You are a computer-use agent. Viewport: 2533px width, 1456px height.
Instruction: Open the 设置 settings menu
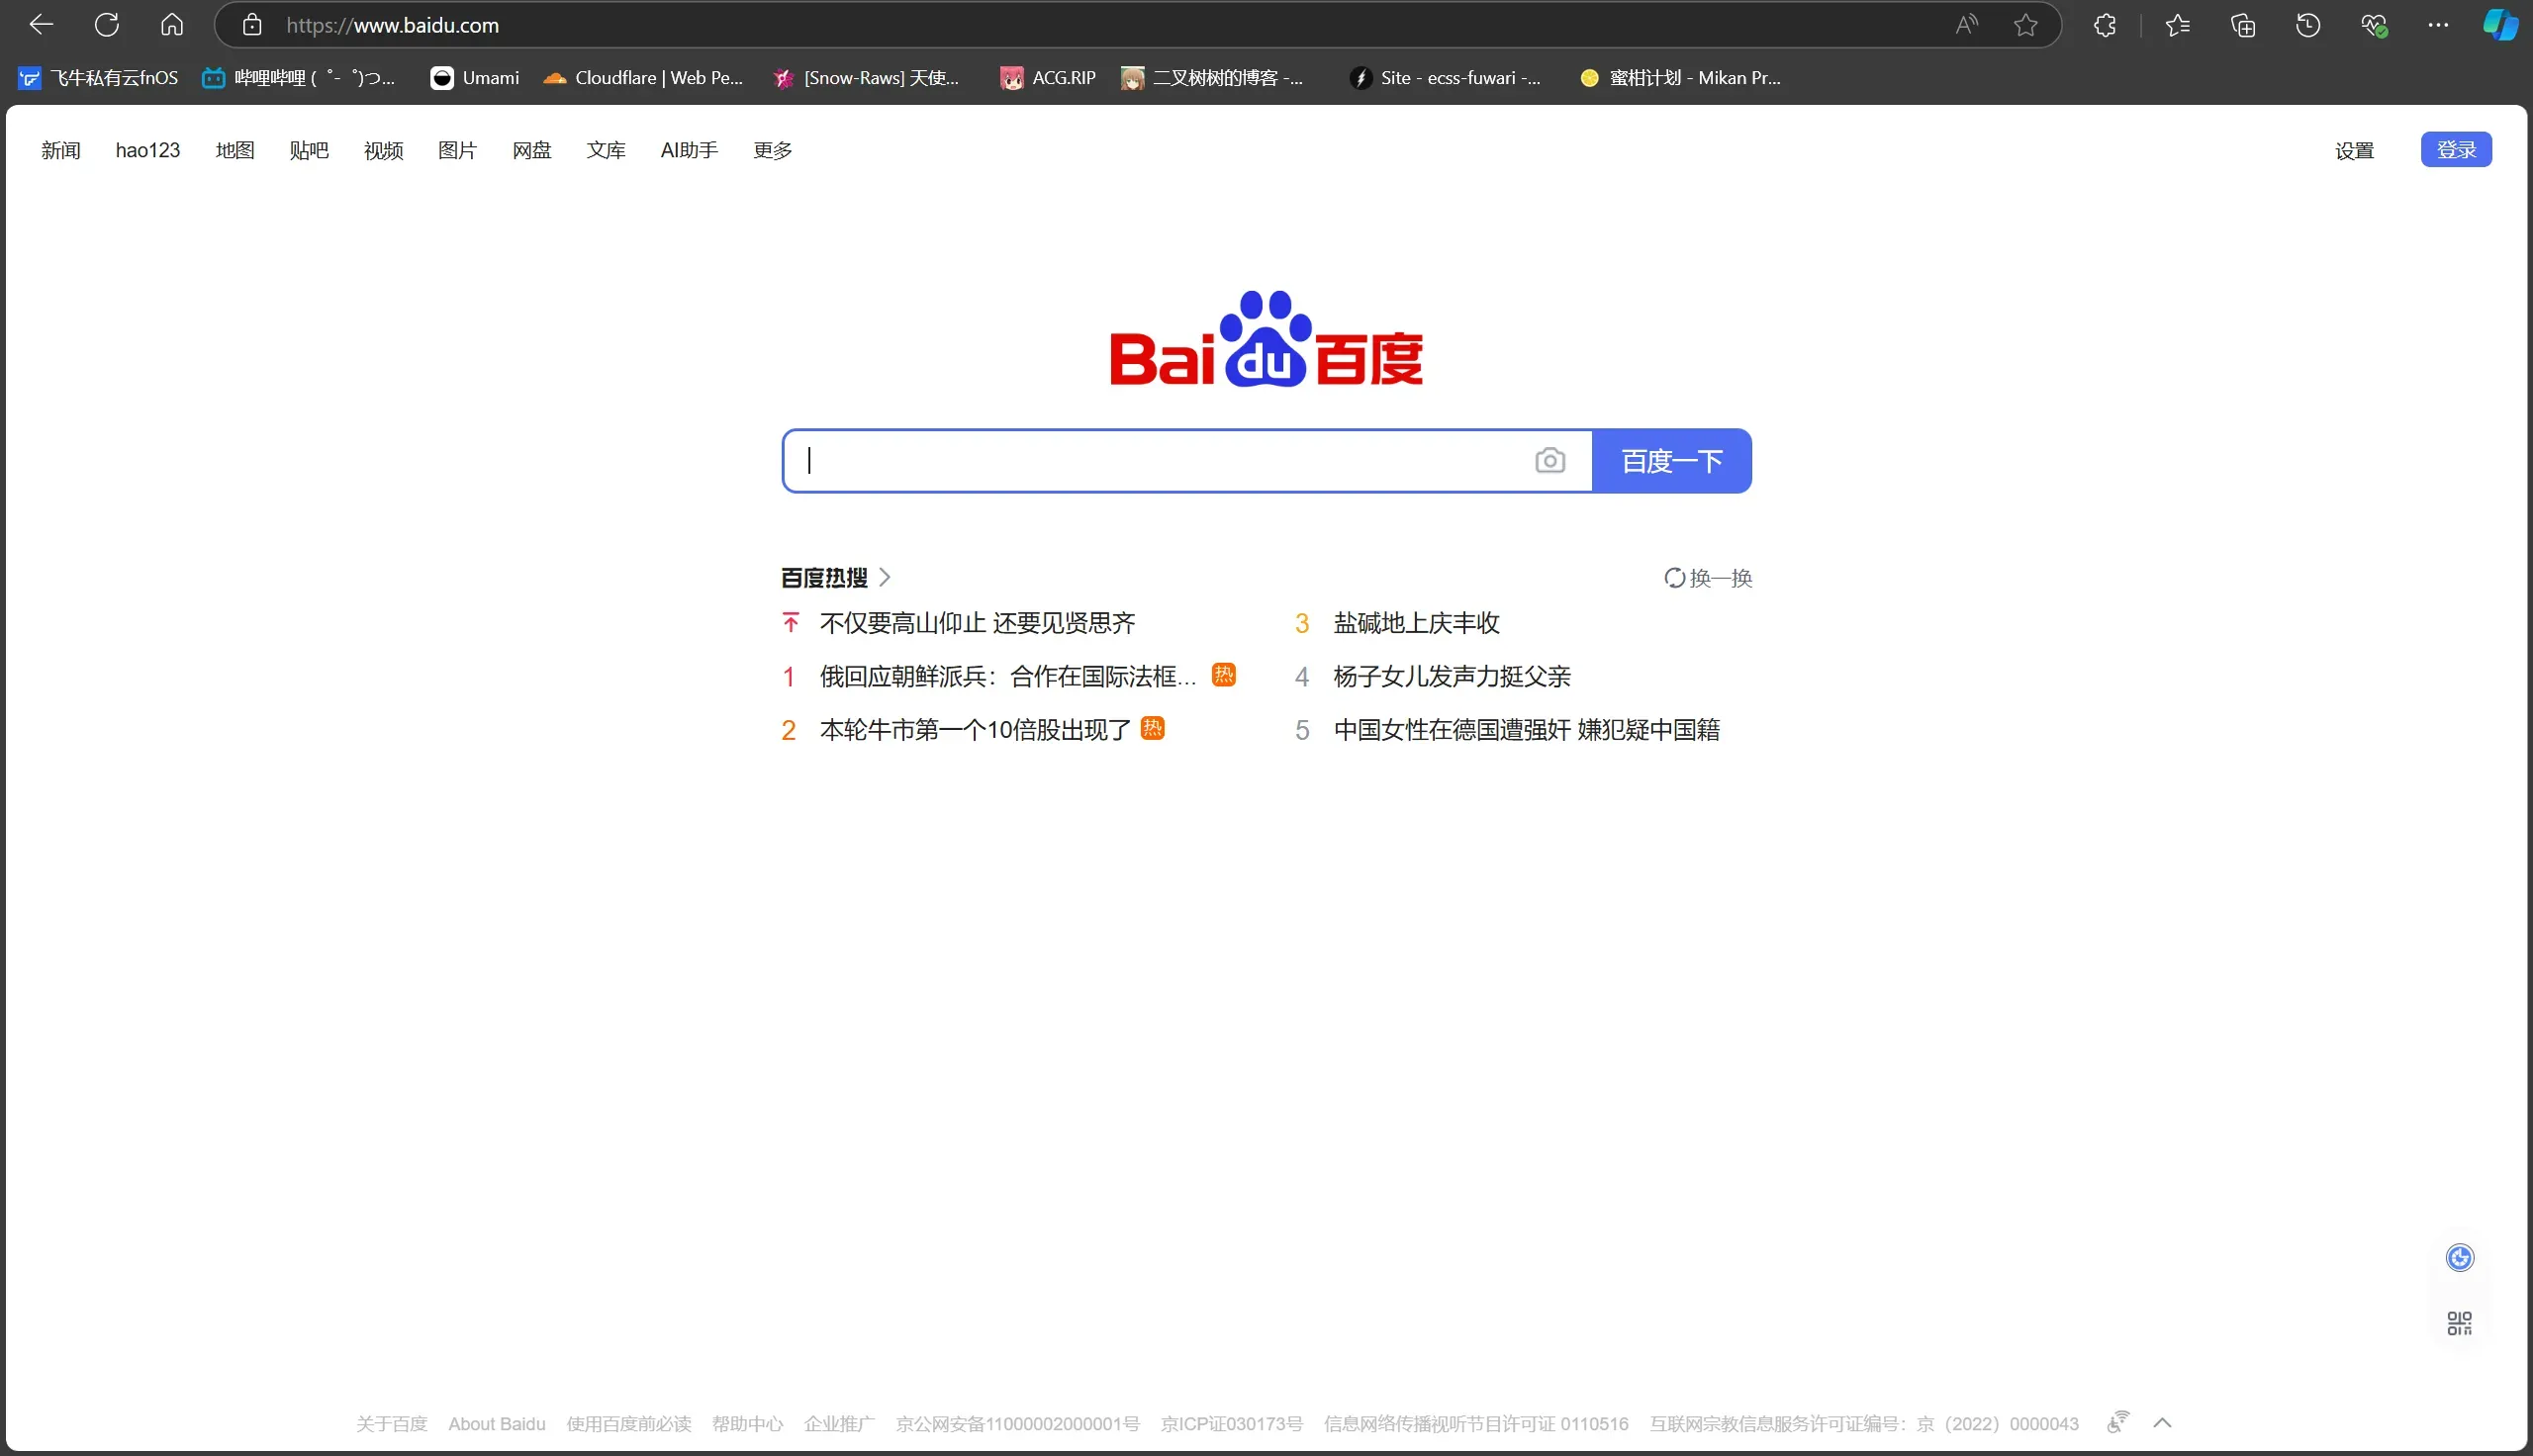coord(2354,150)
